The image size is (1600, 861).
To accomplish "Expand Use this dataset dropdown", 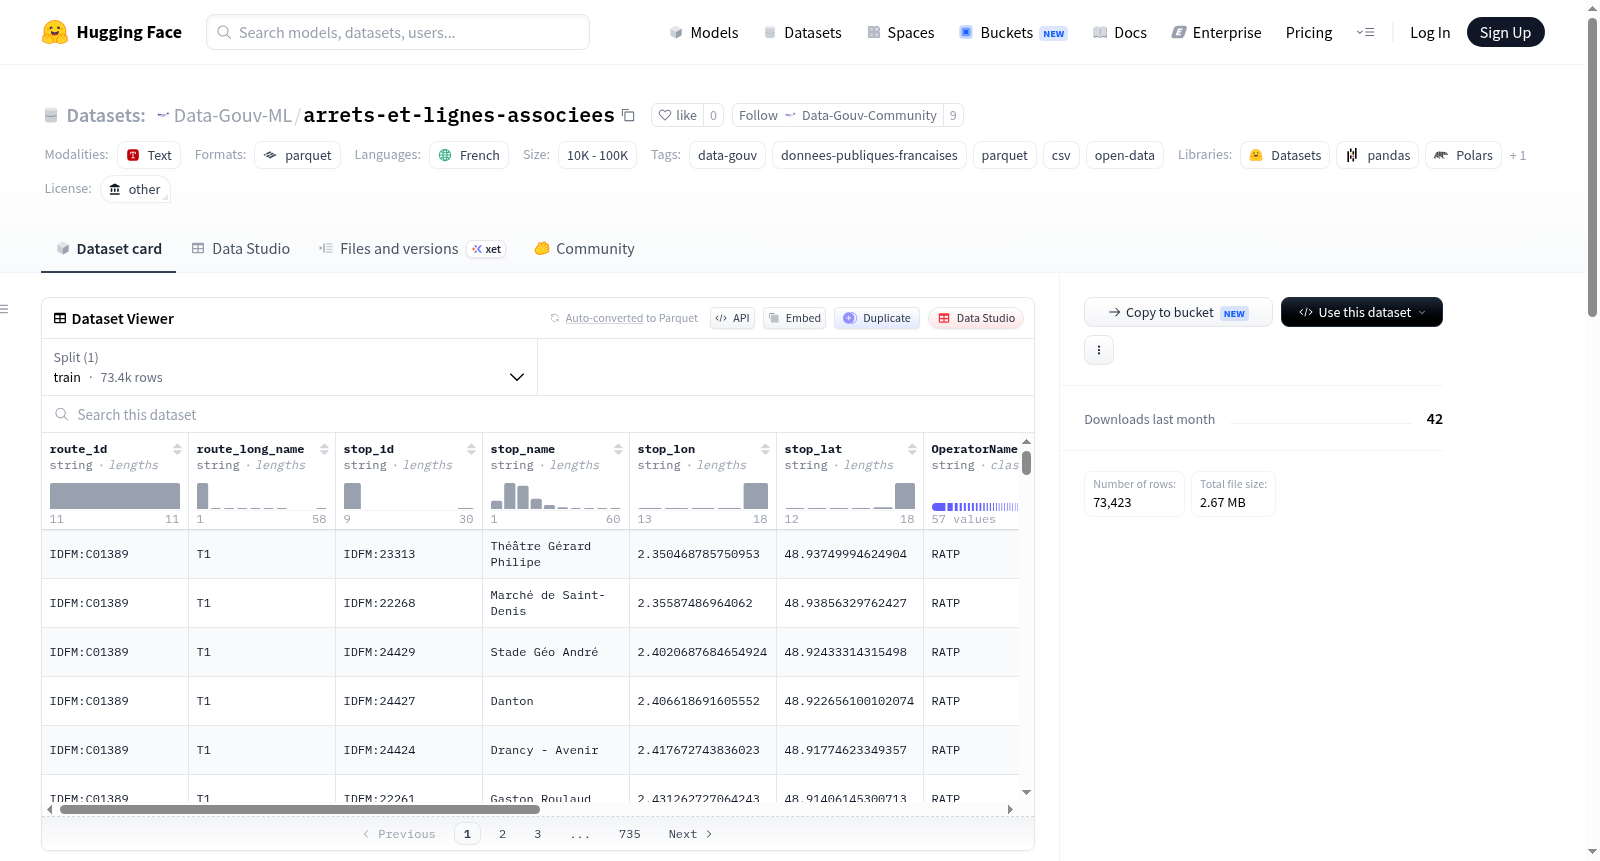I will coord(1362,312).
